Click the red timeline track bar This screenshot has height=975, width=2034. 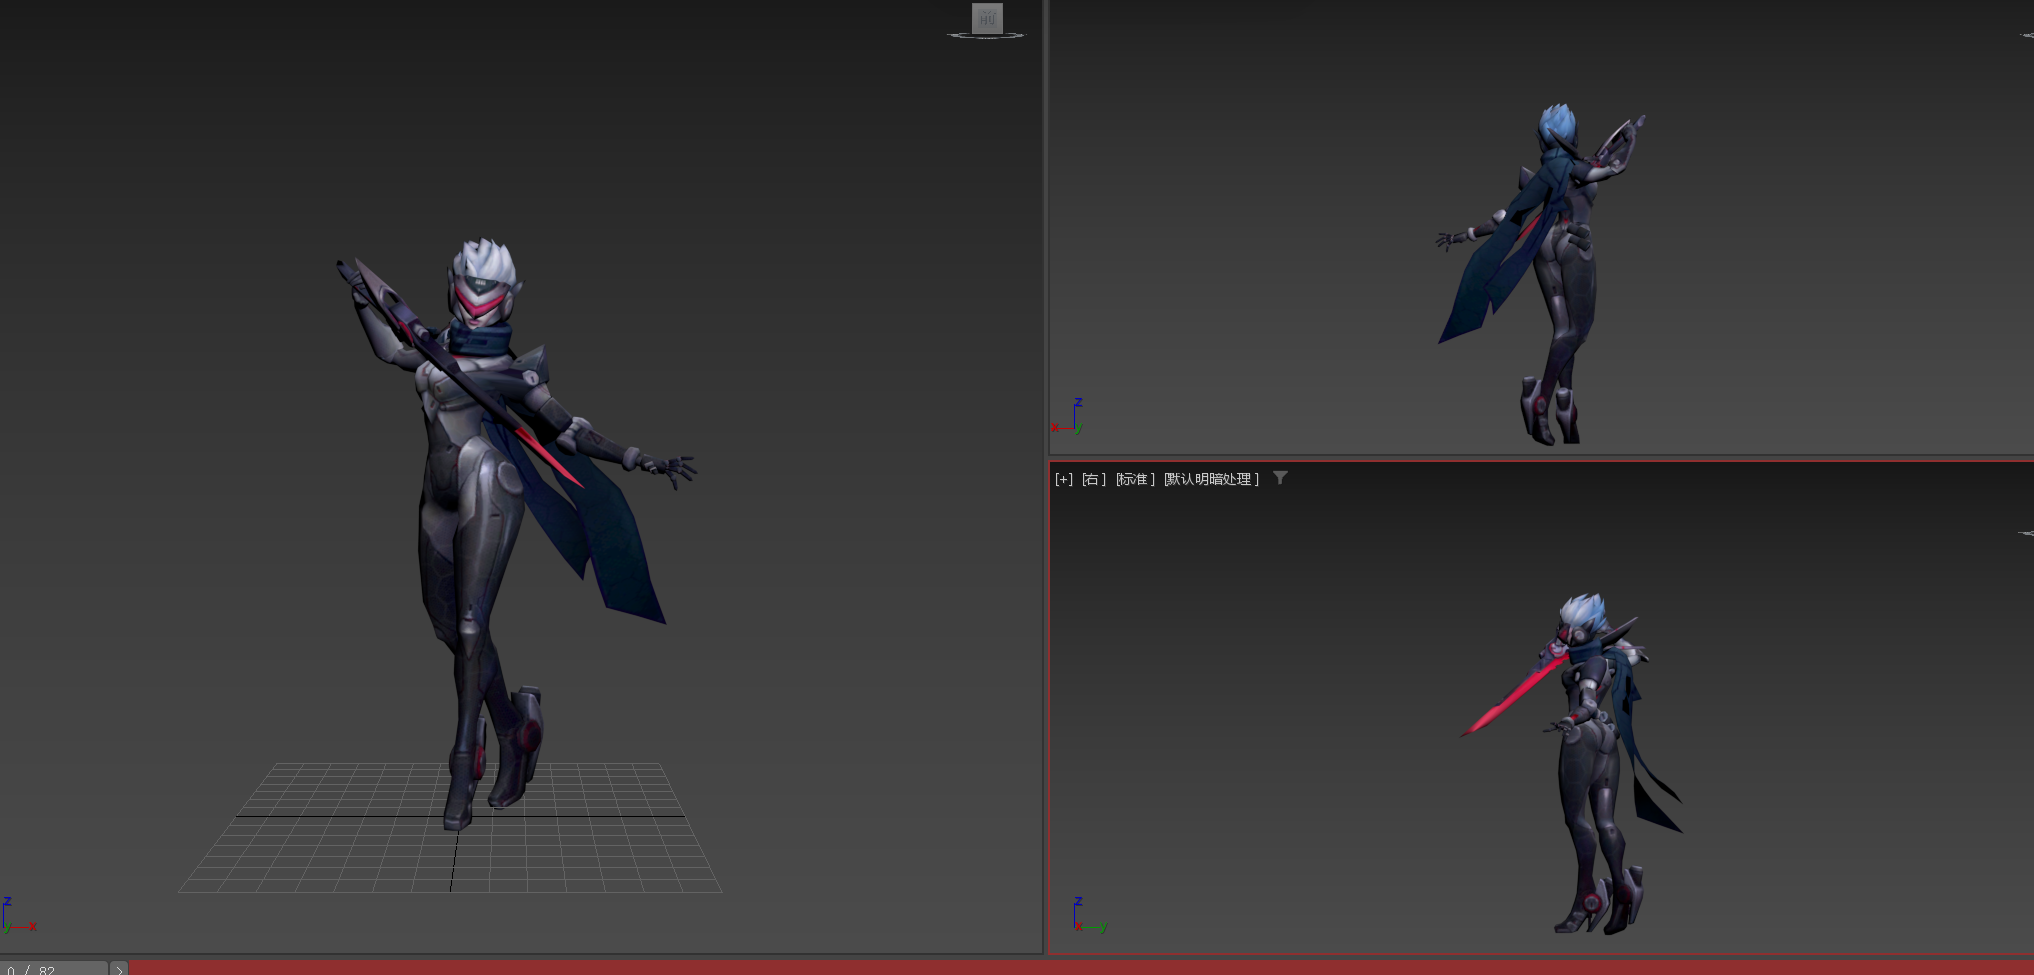coord(1081,968)
